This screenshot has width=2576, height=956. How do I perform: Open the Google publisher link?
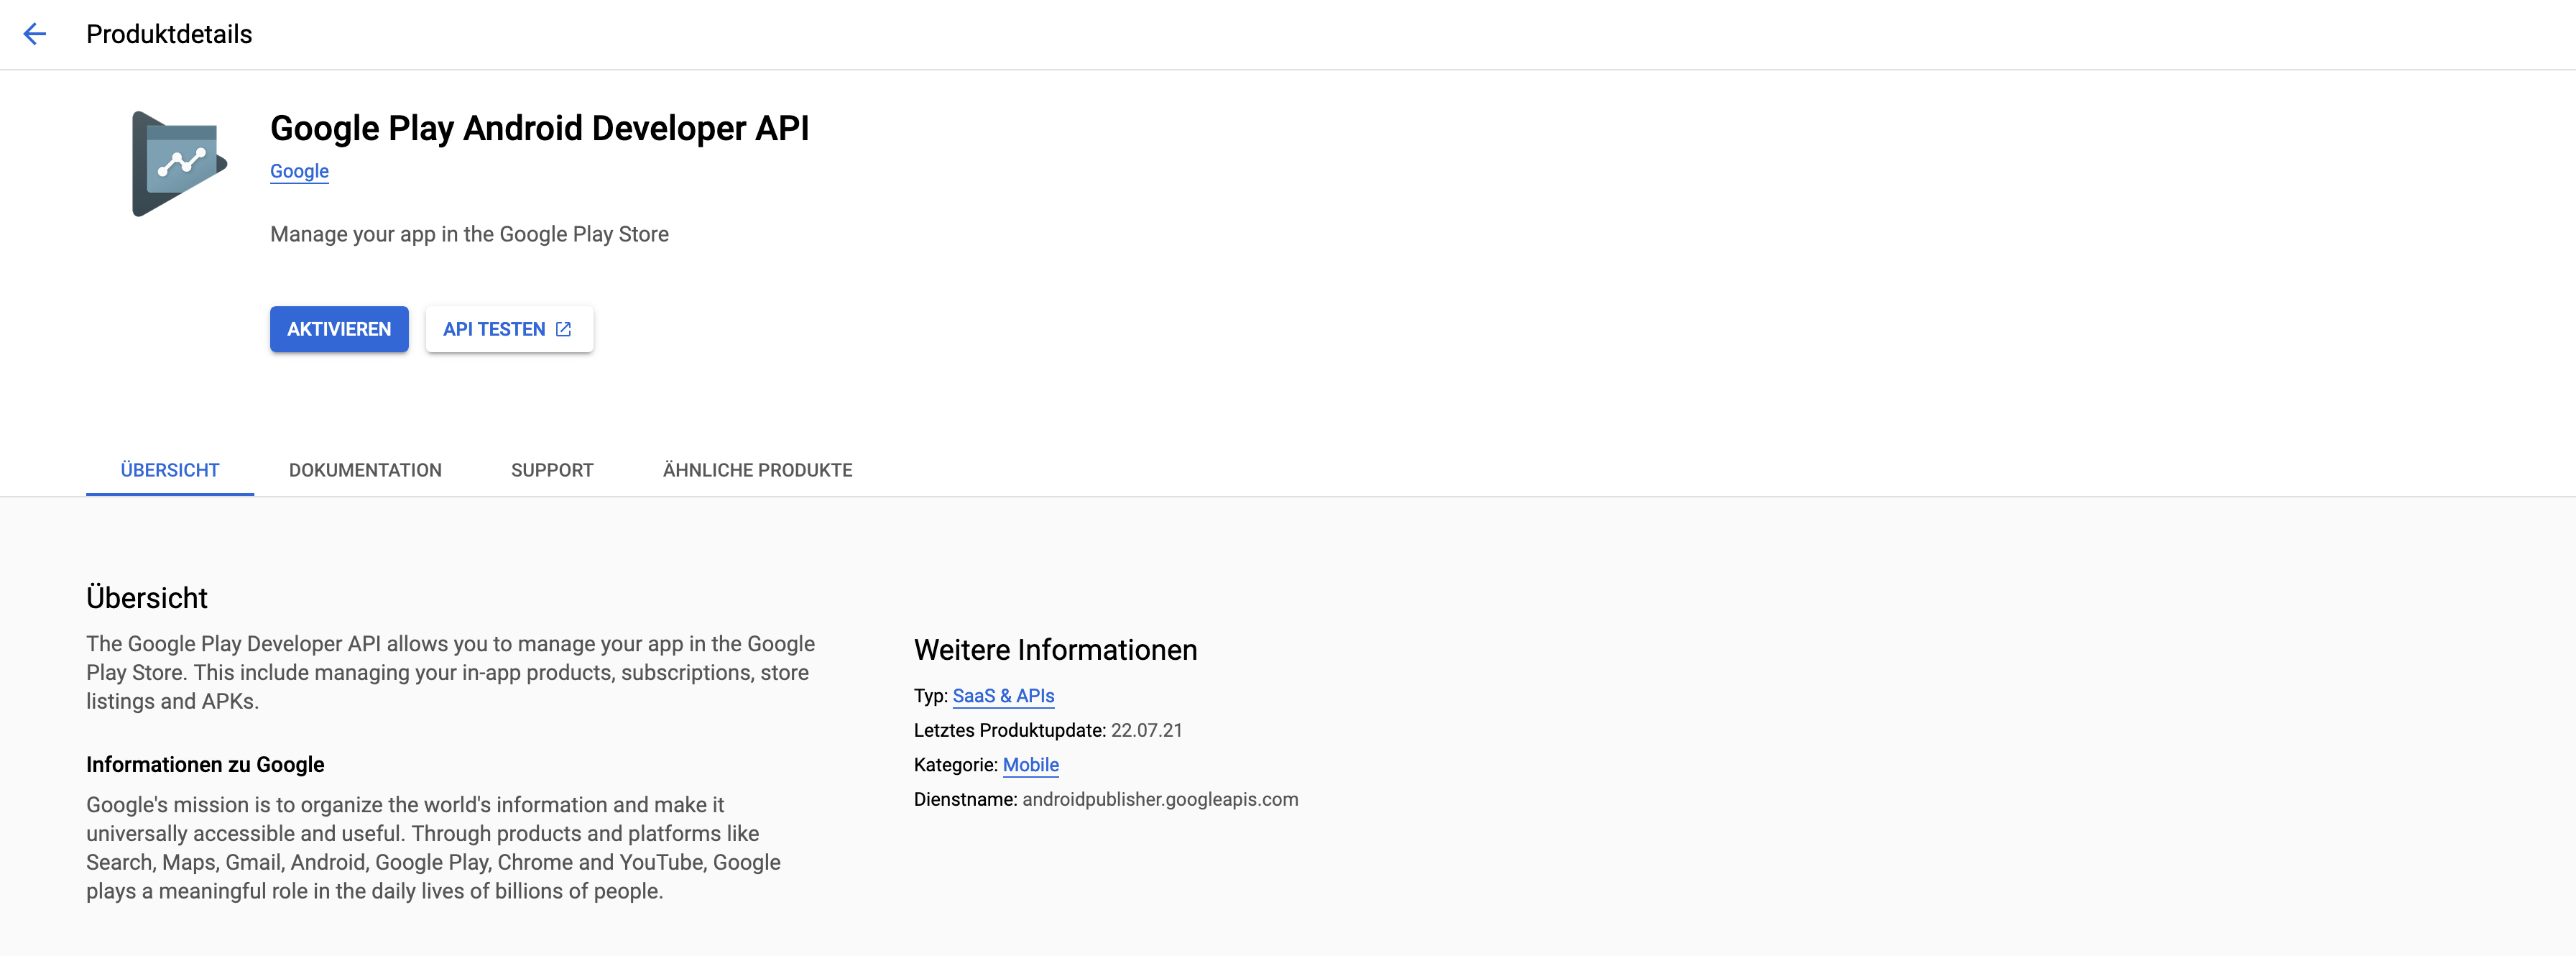tap(299, 171)
